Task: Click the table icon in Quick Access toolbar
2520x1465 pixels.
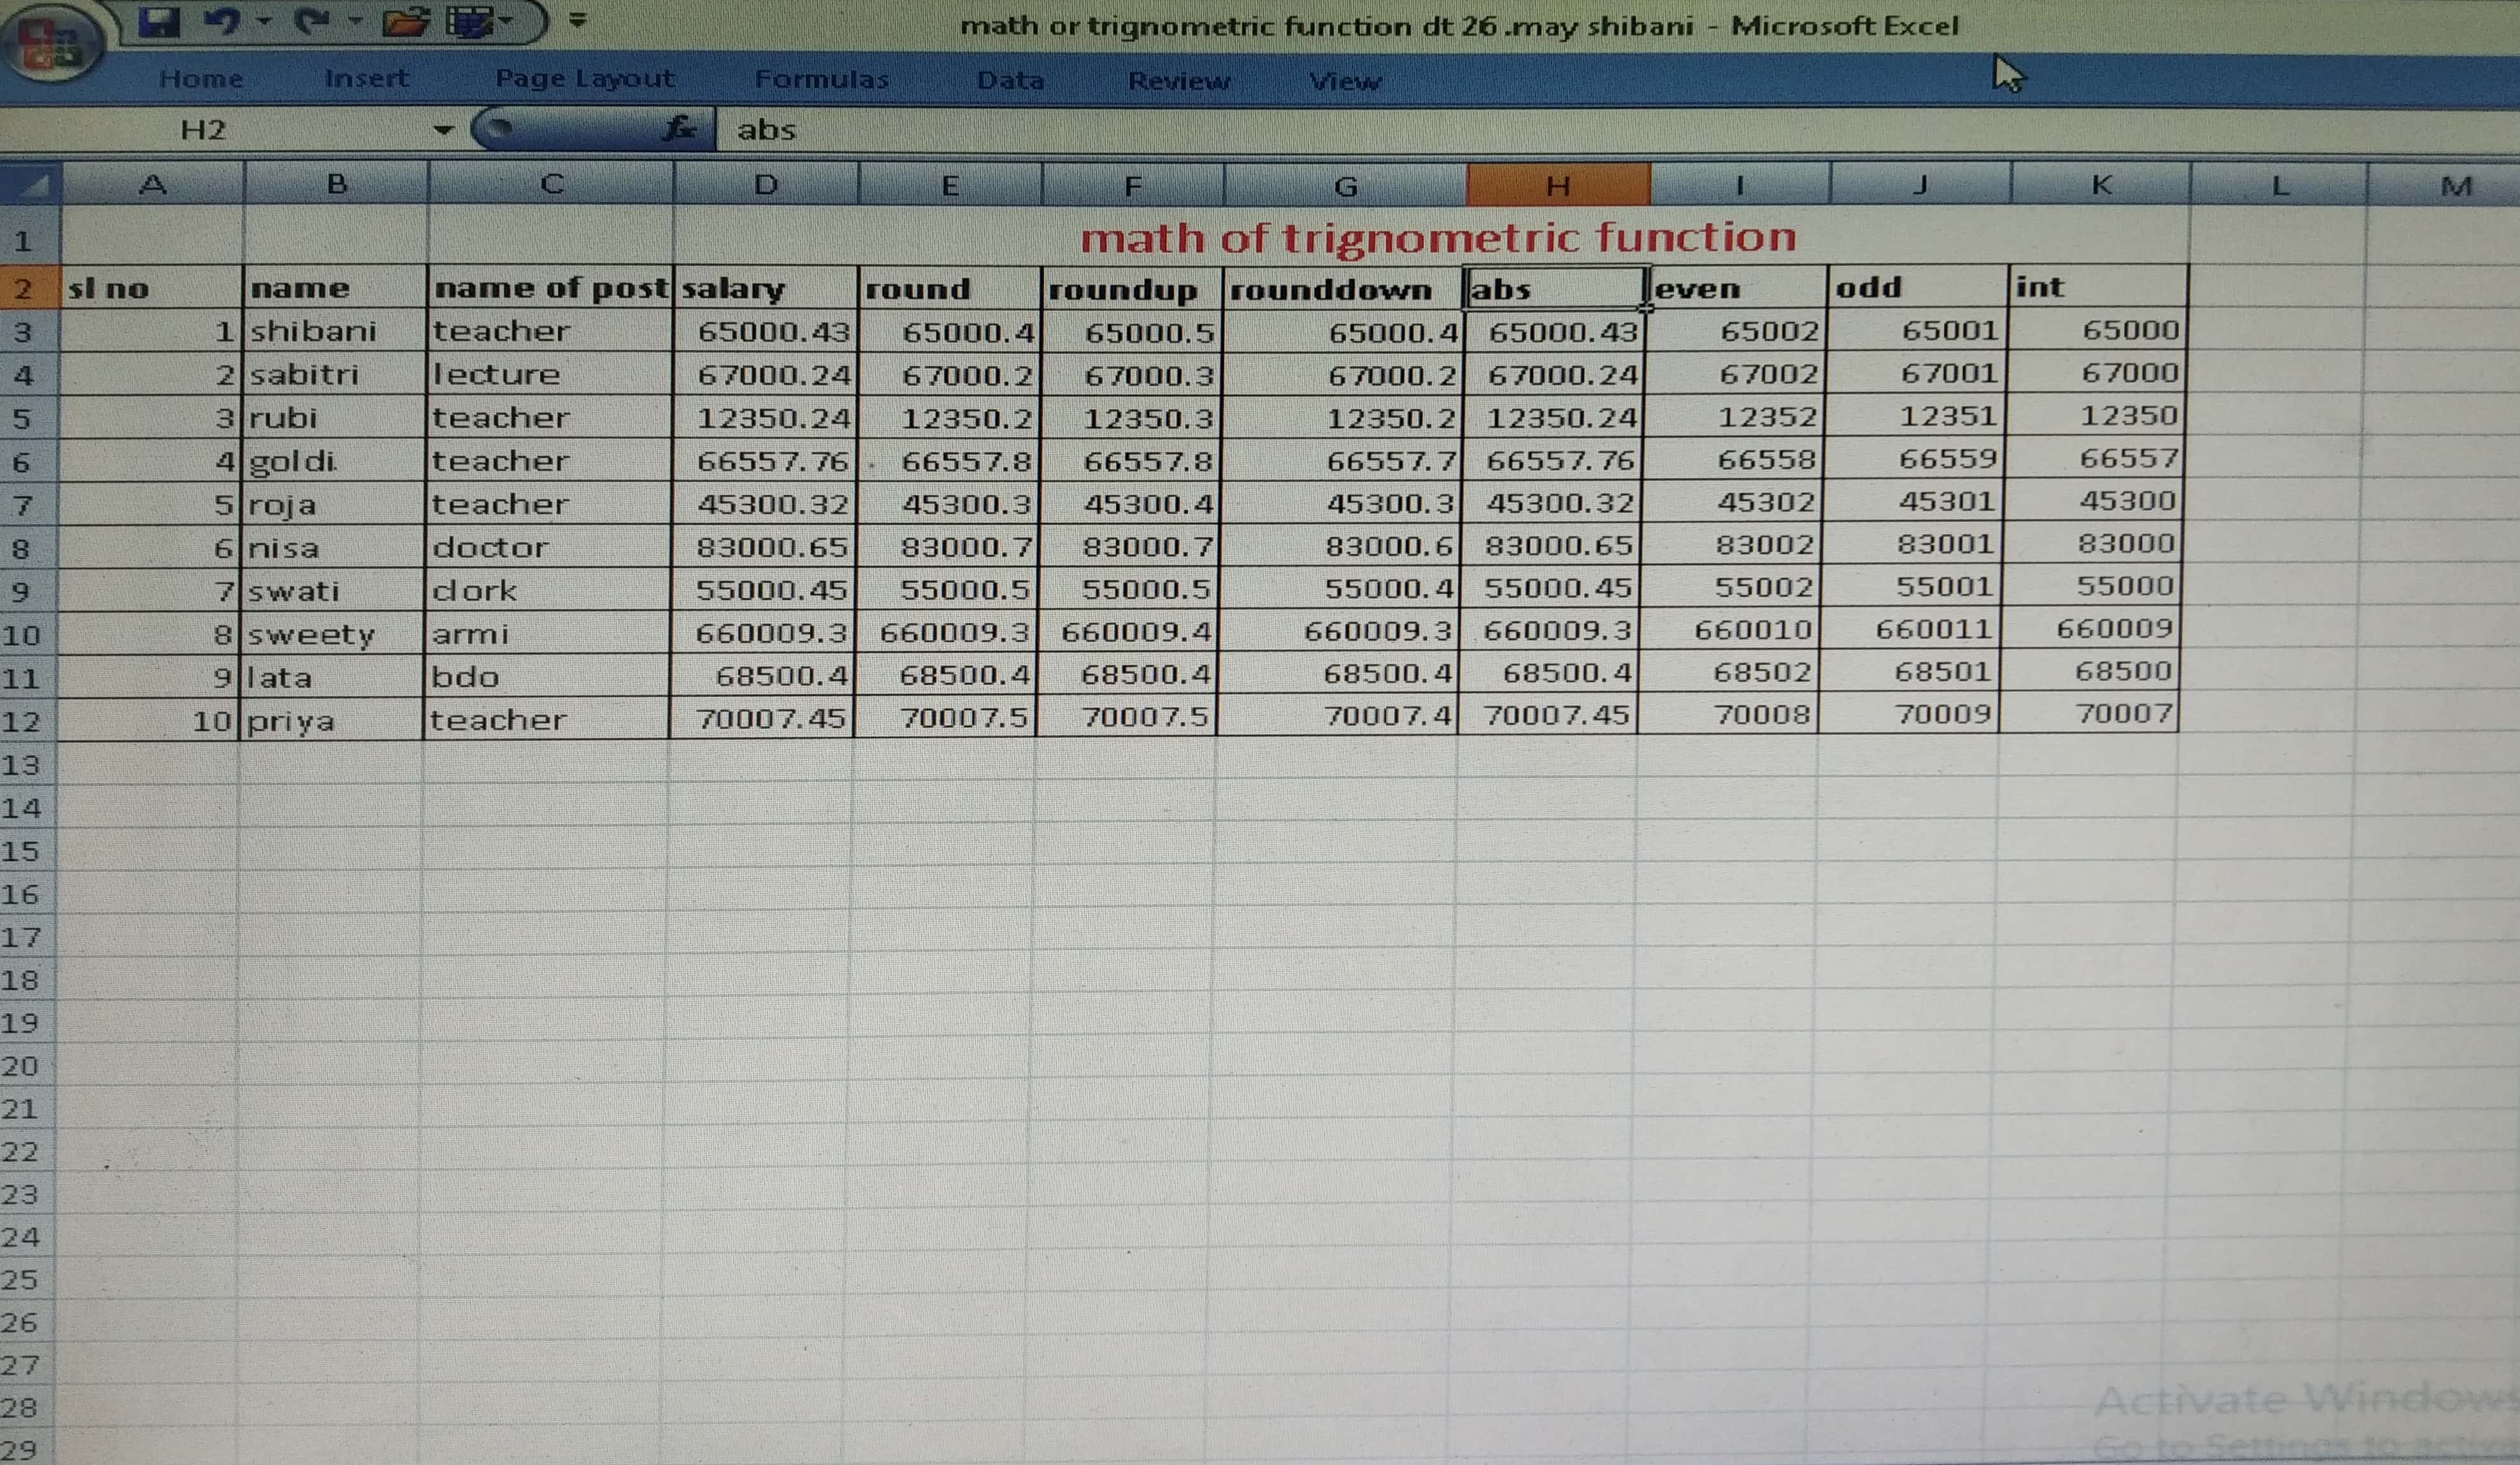Action: coord(470,21)
